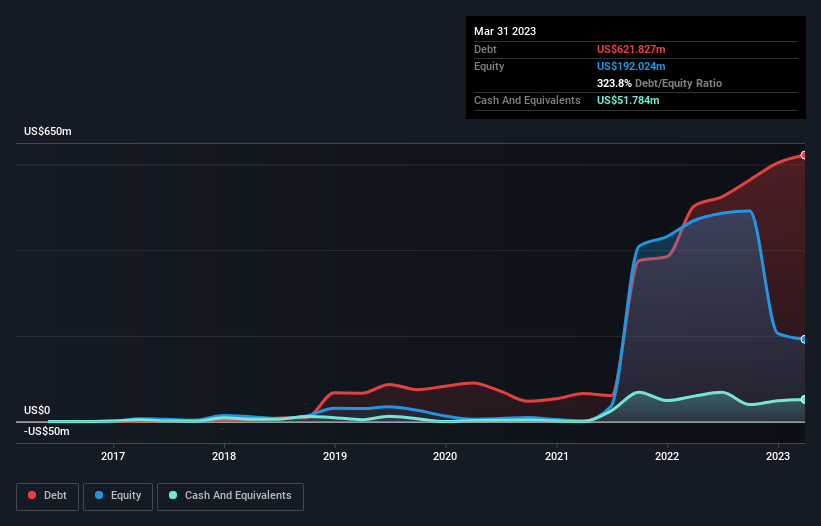Click the Mar 31 2023 tooltip date

point(505,31)
